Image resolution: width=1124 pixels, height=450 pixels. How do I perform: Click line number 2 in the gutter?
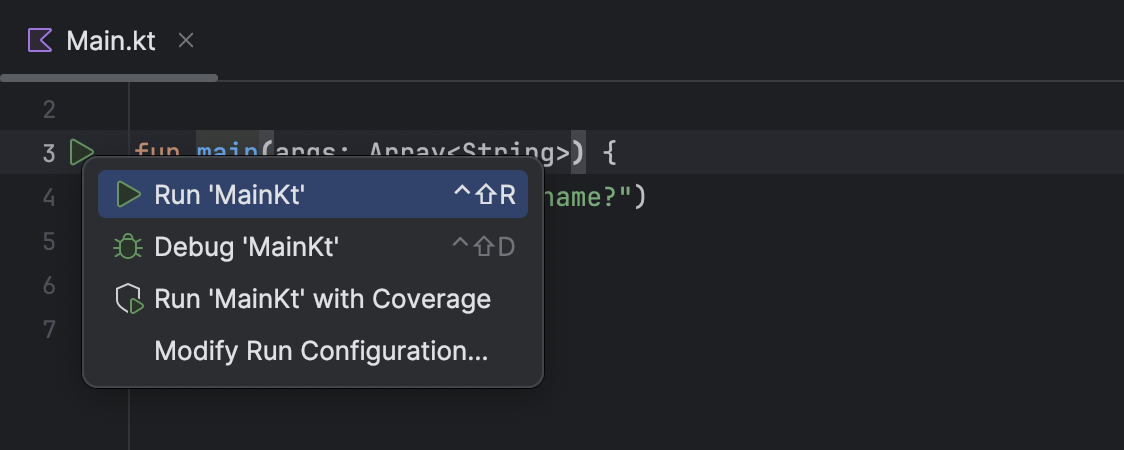(50, 110)
